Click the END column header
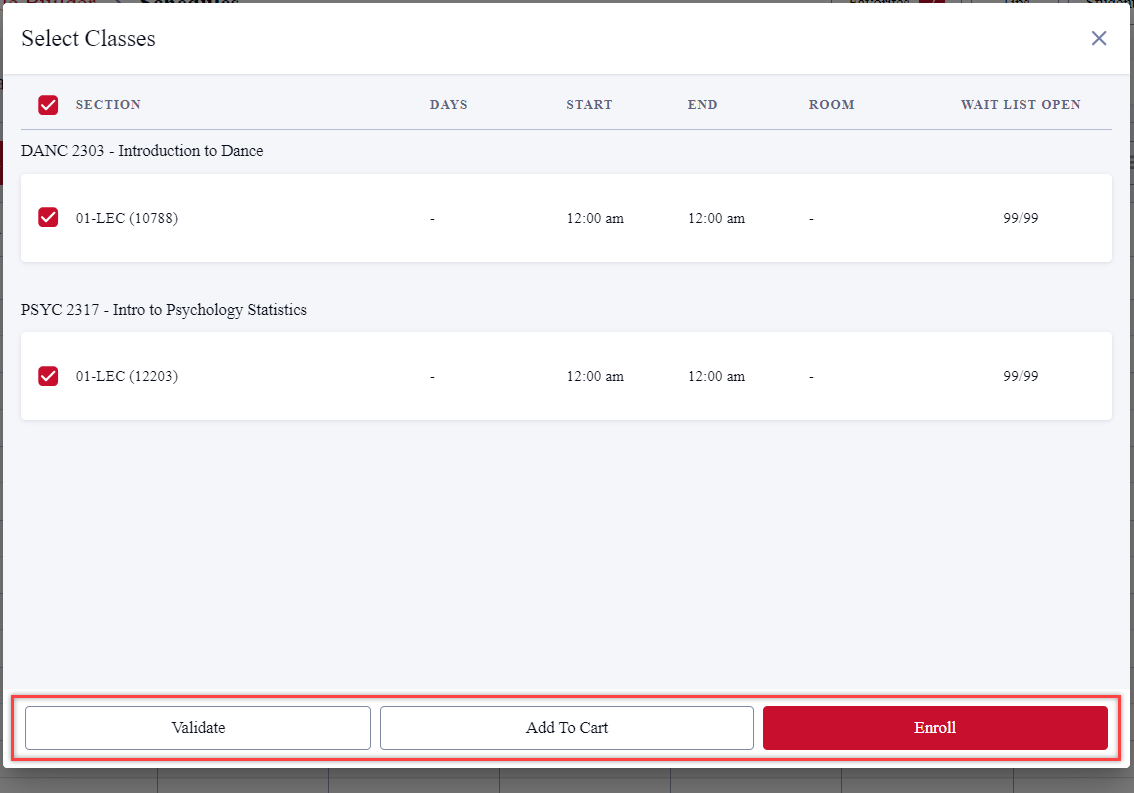This screenshot has width=1134, height=793. [702, 105]
